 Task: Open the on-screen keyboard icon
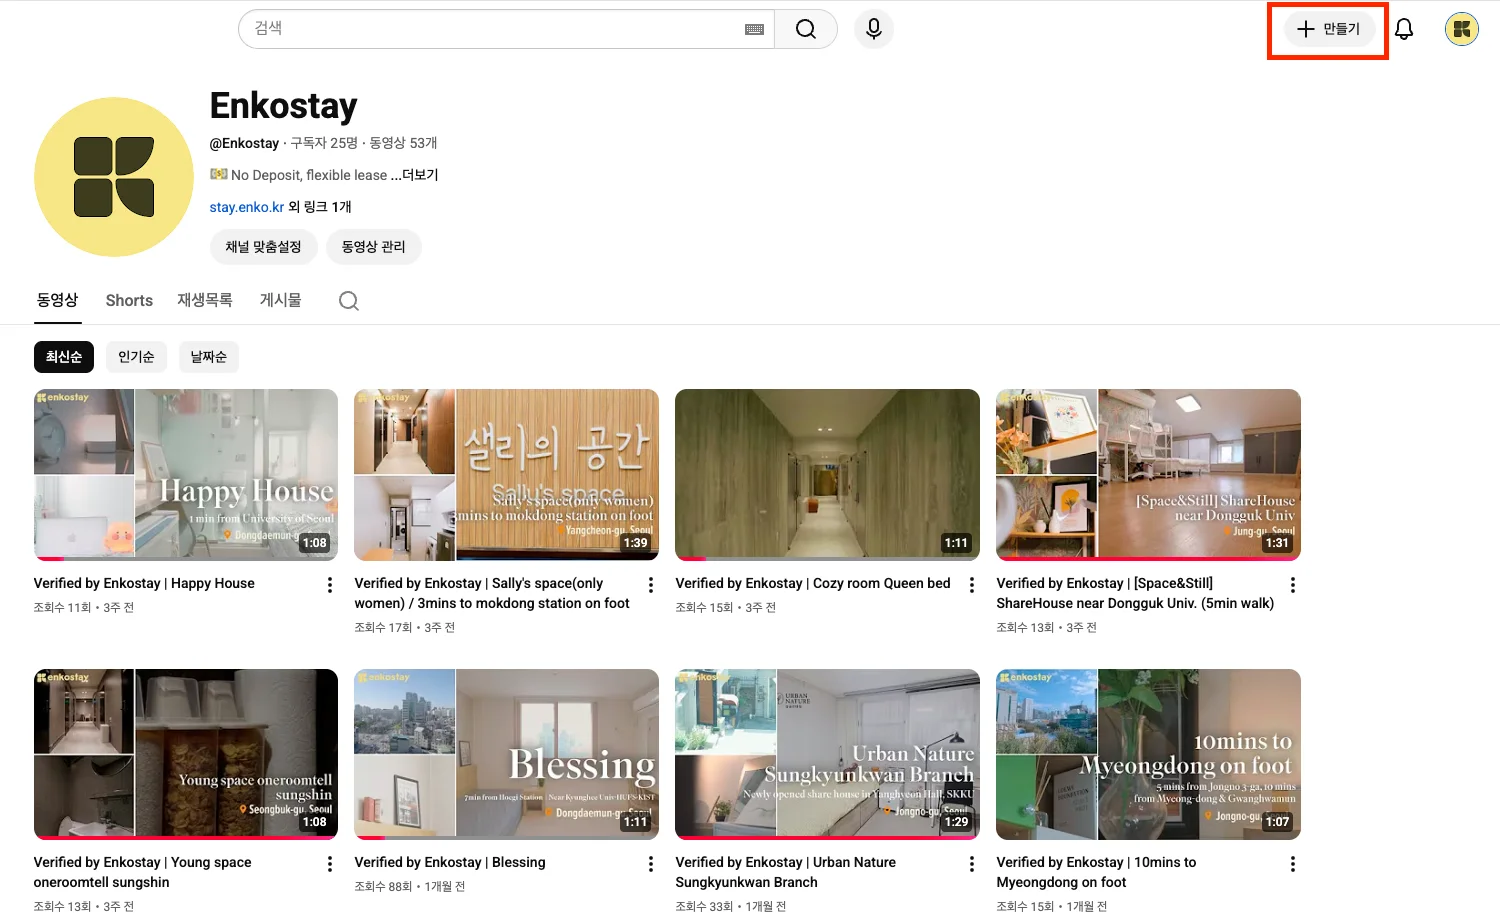point(755,30)
